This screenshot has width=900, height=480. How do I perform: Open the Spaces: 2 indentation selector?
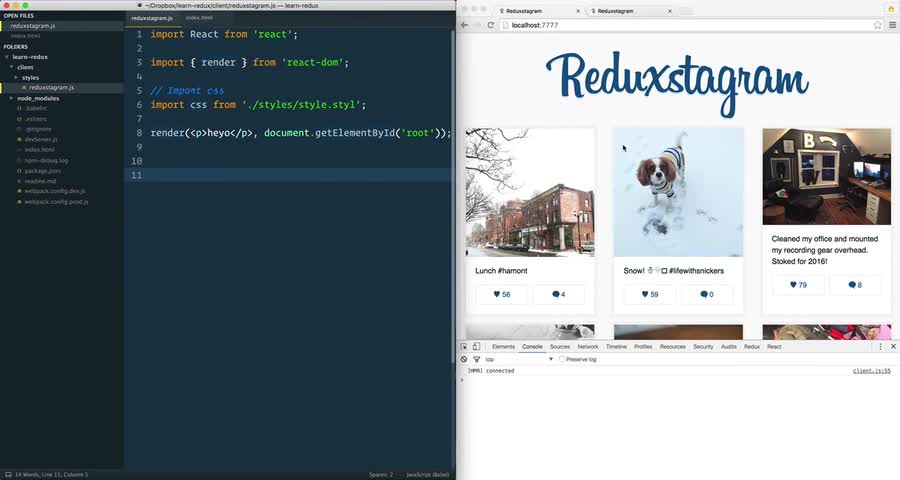(381, 475)
